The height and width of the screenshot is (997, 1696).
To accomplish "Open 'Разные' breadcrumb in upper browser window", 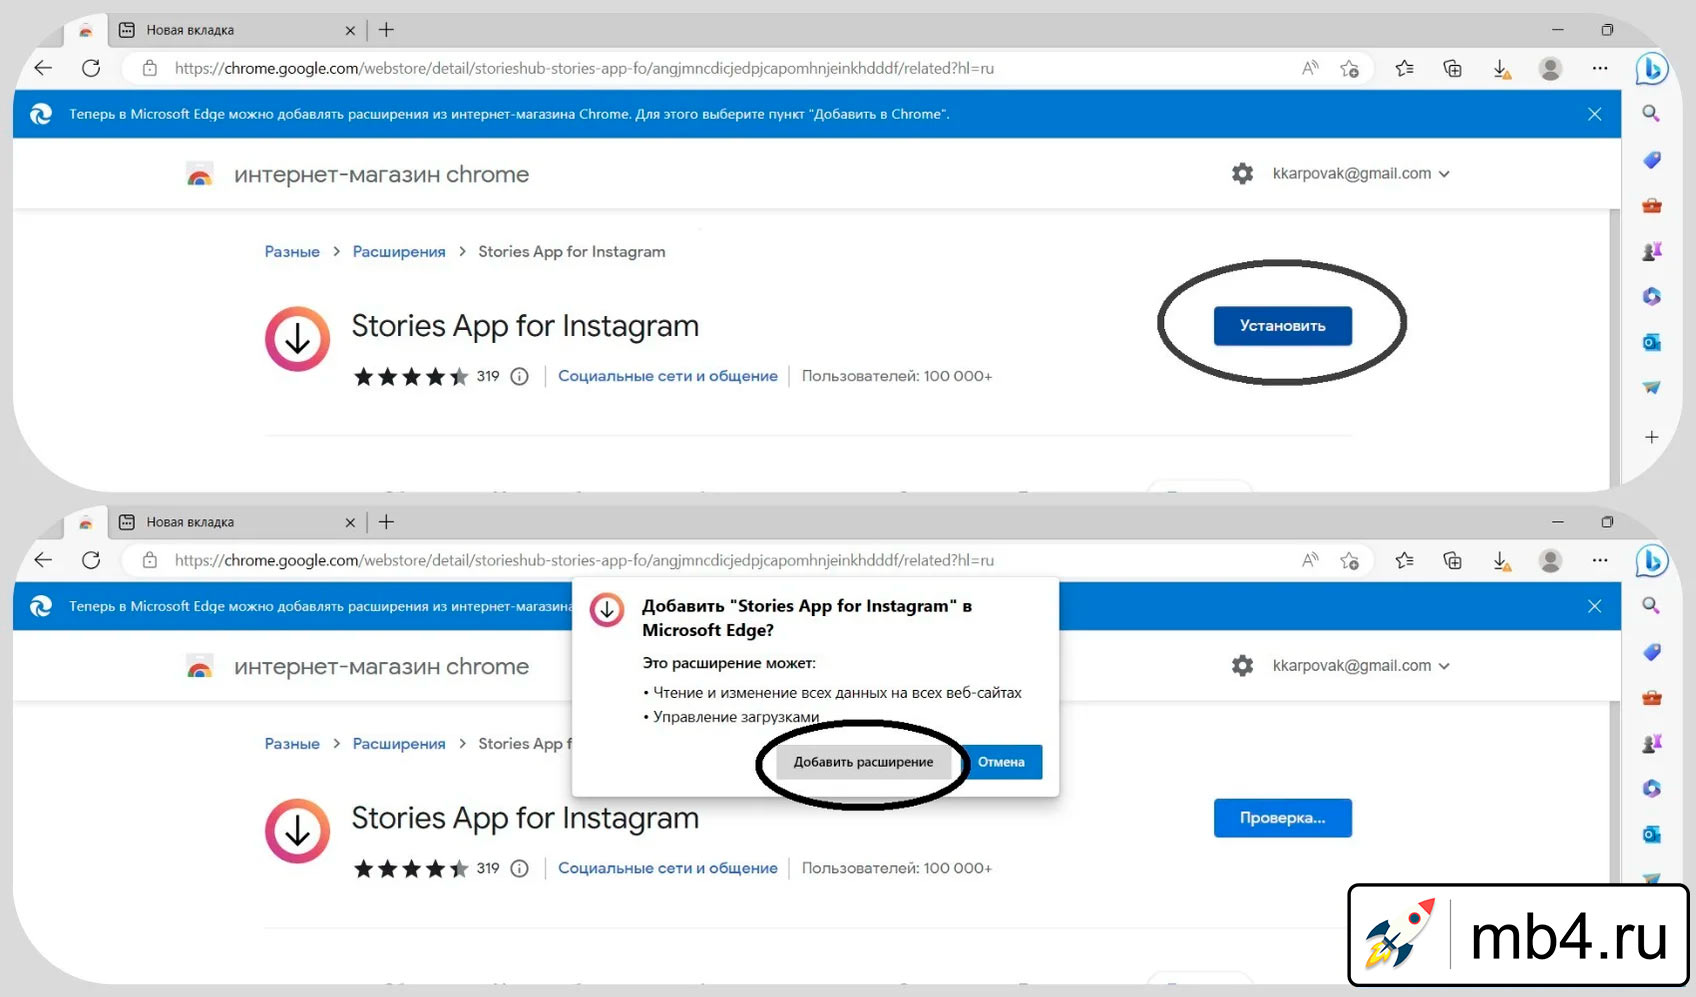I will 292,252.
